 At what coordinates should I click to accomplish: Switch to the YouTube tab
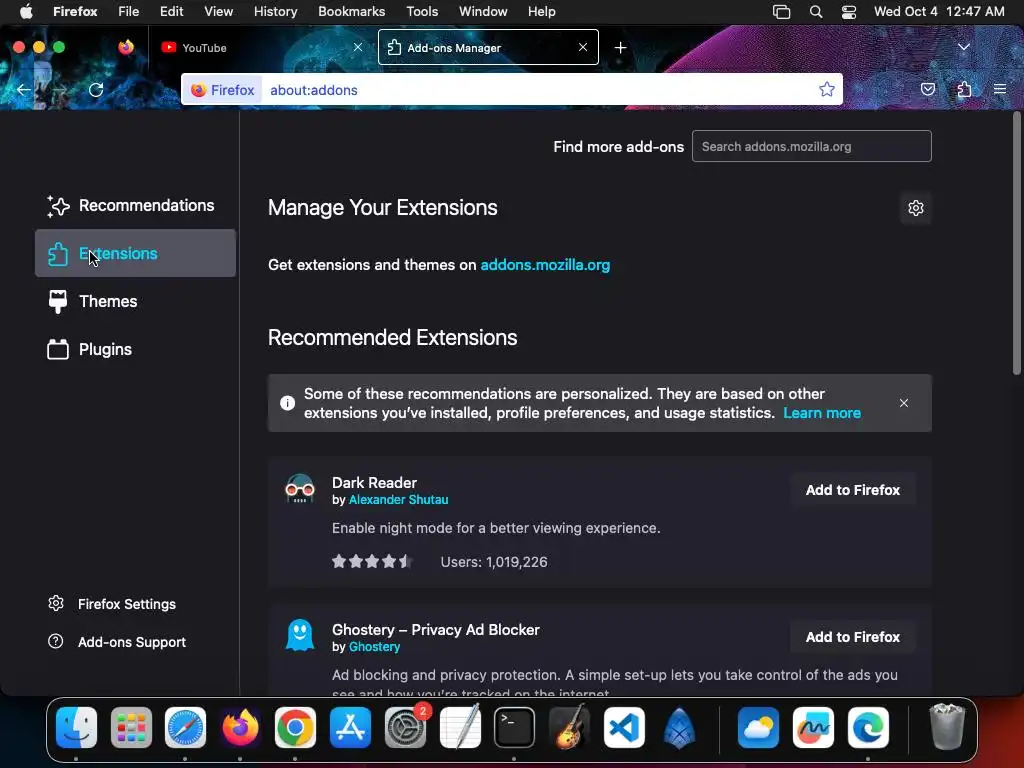click(261, 48)
